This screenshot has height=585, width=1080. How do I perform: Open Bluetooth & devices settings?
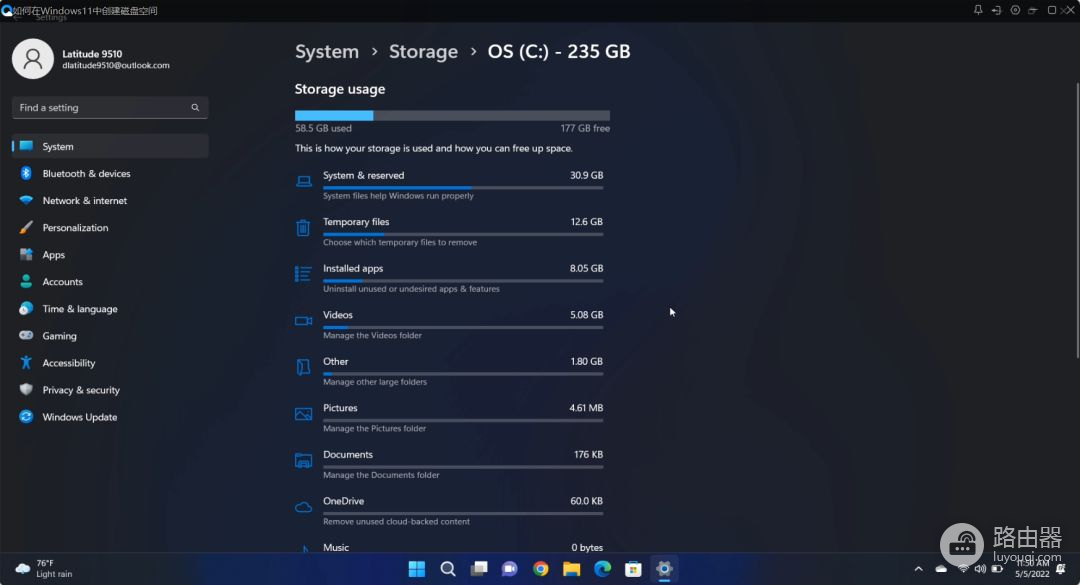pyautogui.click(x=86, y=174)
